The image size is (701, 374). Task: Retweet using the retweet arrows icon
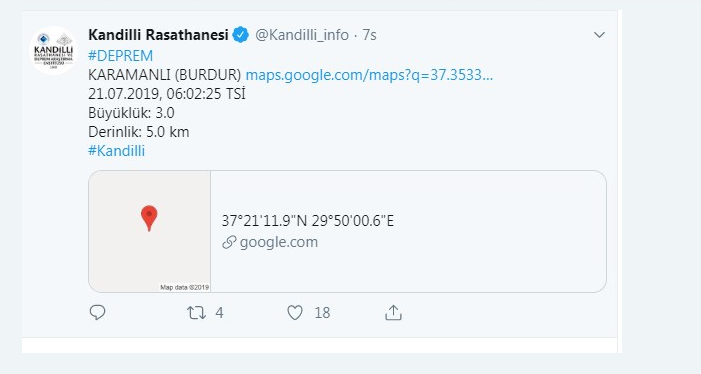(x=196, y=313)
